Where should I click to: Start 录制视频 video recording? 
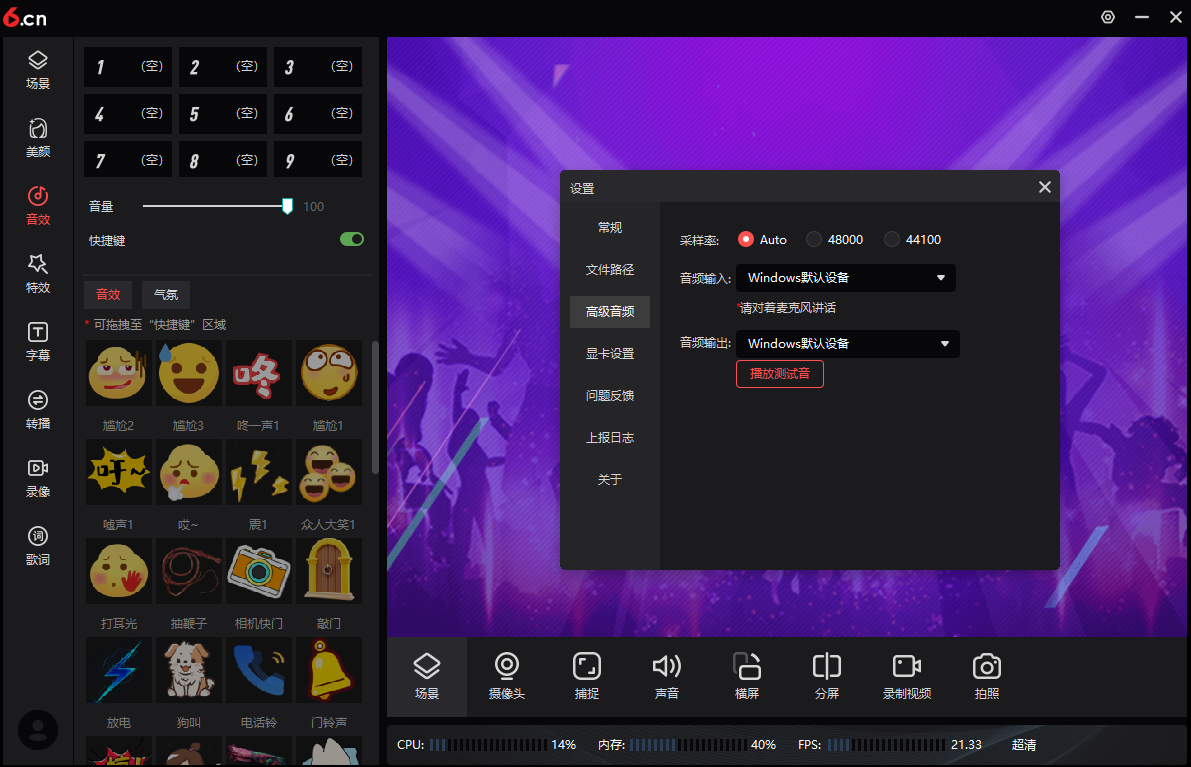click(907, 676)
